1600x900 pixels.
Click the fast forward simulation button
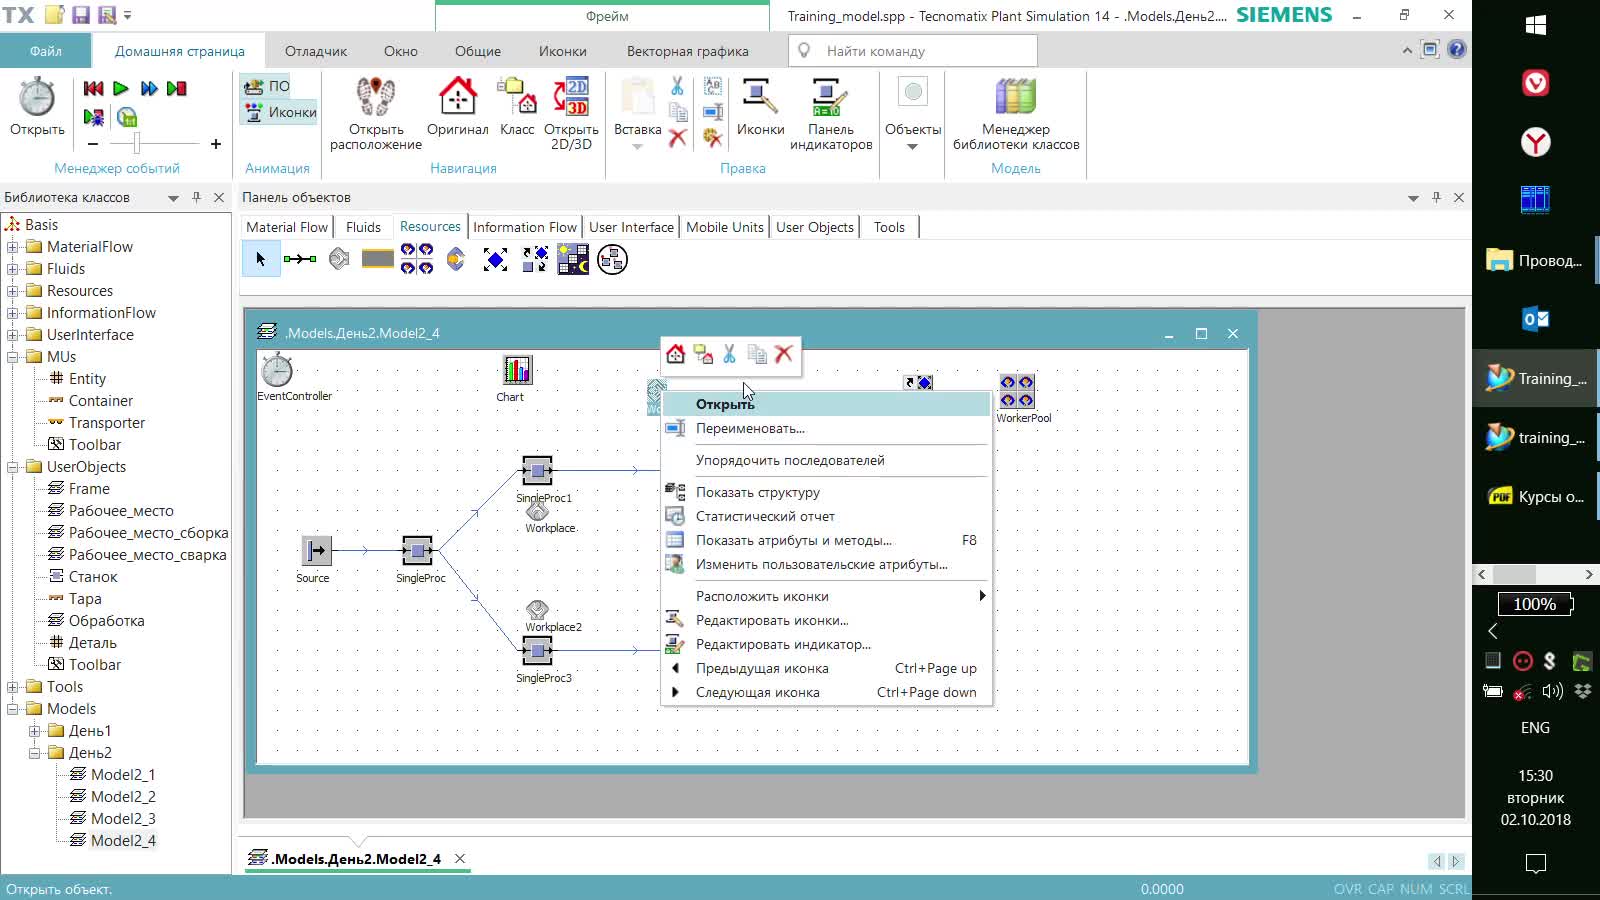click(149, 88)
